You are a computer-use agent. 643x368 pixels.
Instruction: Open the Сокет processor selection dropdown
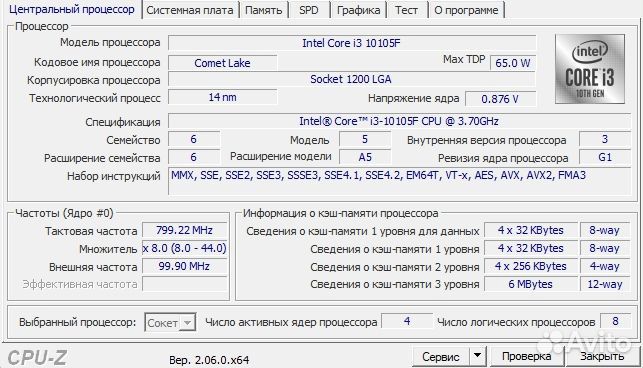(x=170, y=322)
